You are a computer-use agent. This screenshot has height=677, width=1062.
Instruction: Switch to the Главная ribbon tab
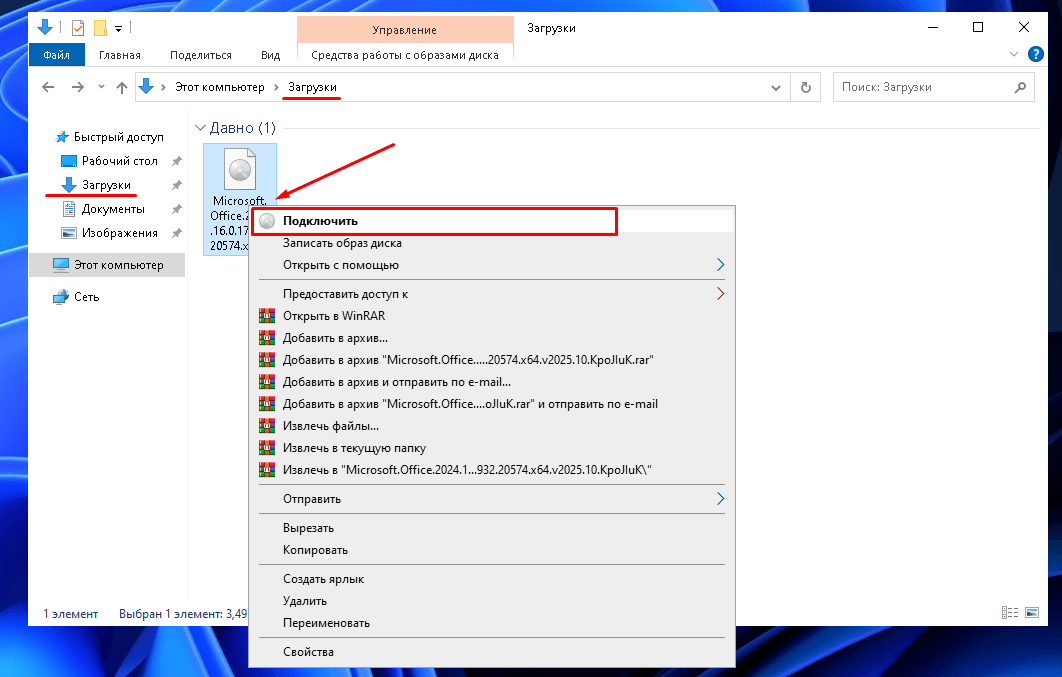tap(120, 55)
